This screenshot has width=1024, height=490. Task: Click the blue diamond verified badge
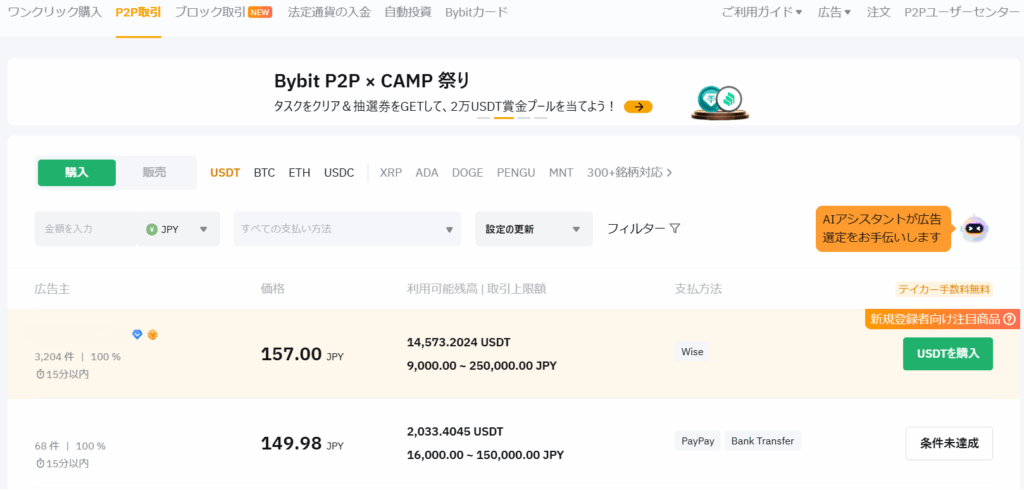pyautogui.click(x=137, y=334)
